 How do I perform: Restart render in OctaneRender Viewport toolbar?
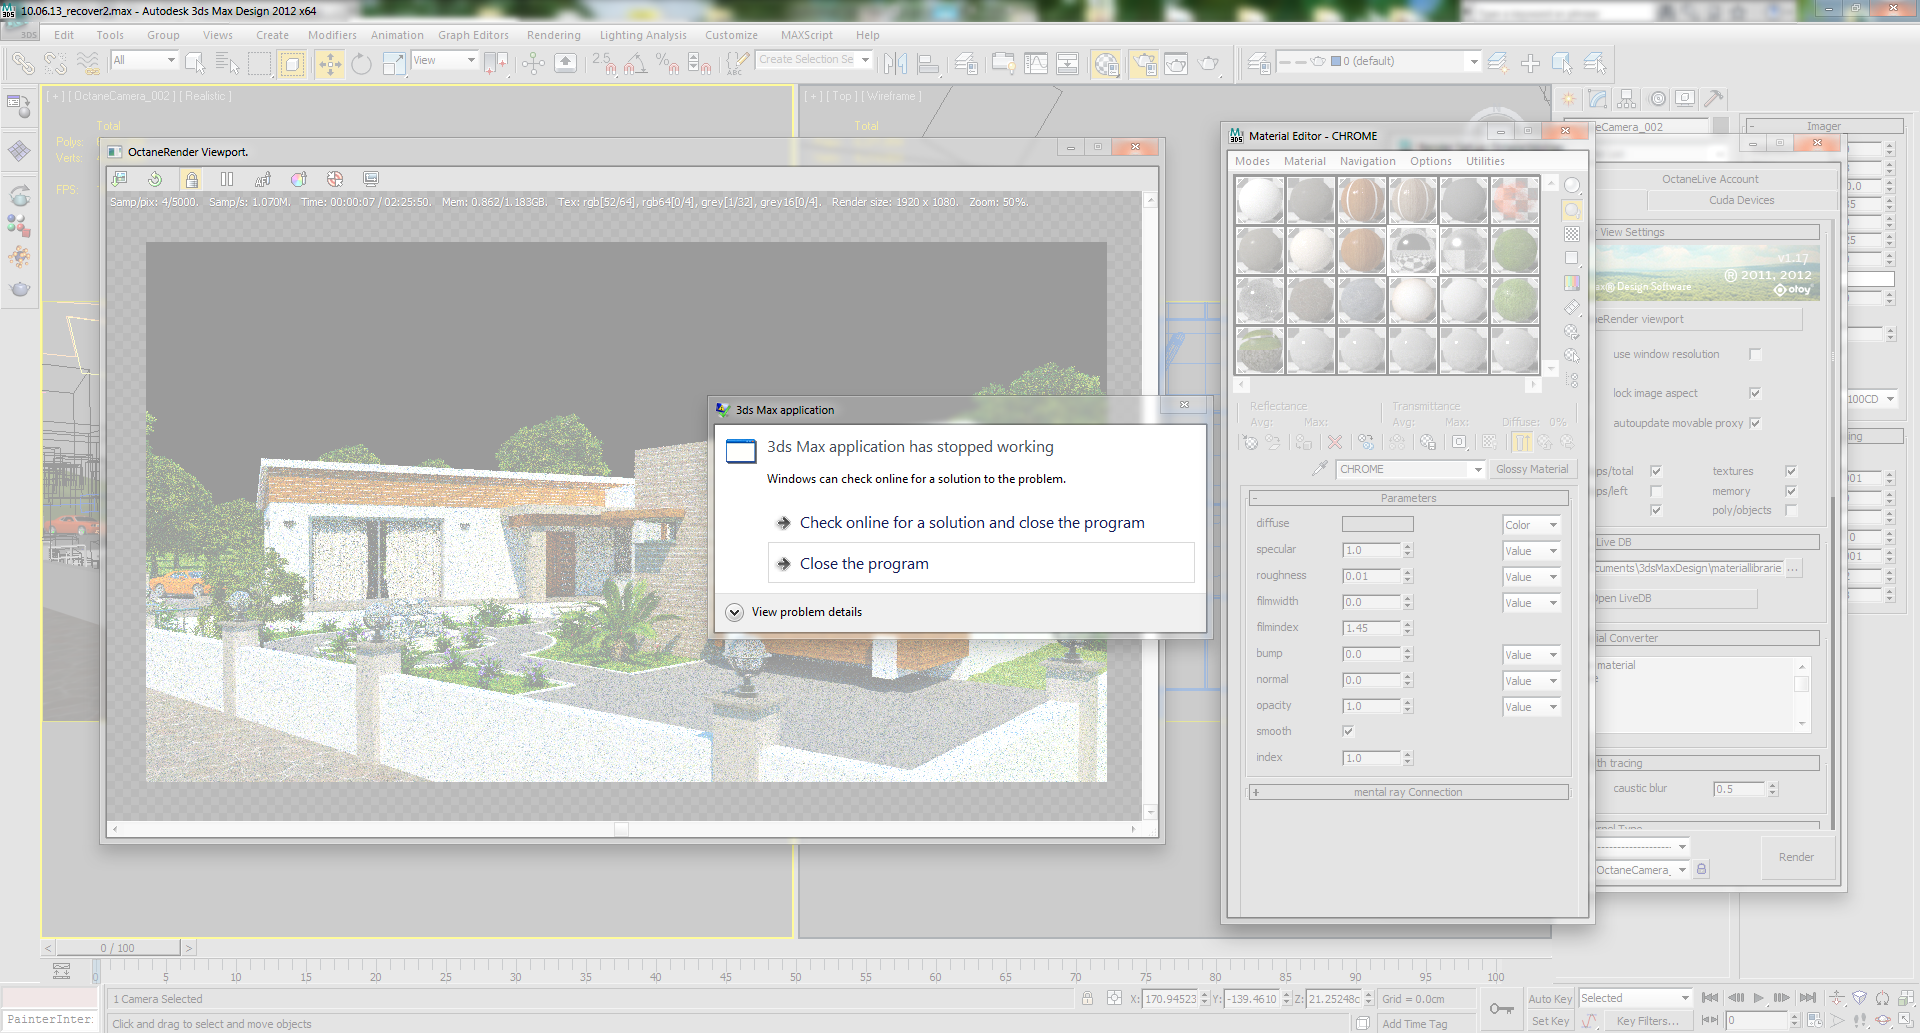155,179
